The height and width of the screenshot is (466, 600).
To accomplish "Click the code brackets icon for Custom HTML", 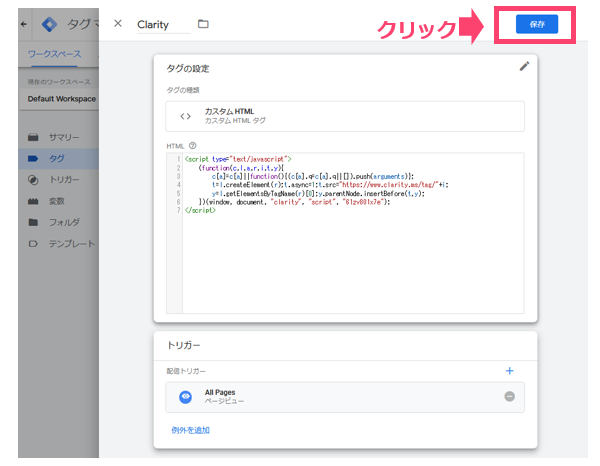I will click(x=186, y=116).
